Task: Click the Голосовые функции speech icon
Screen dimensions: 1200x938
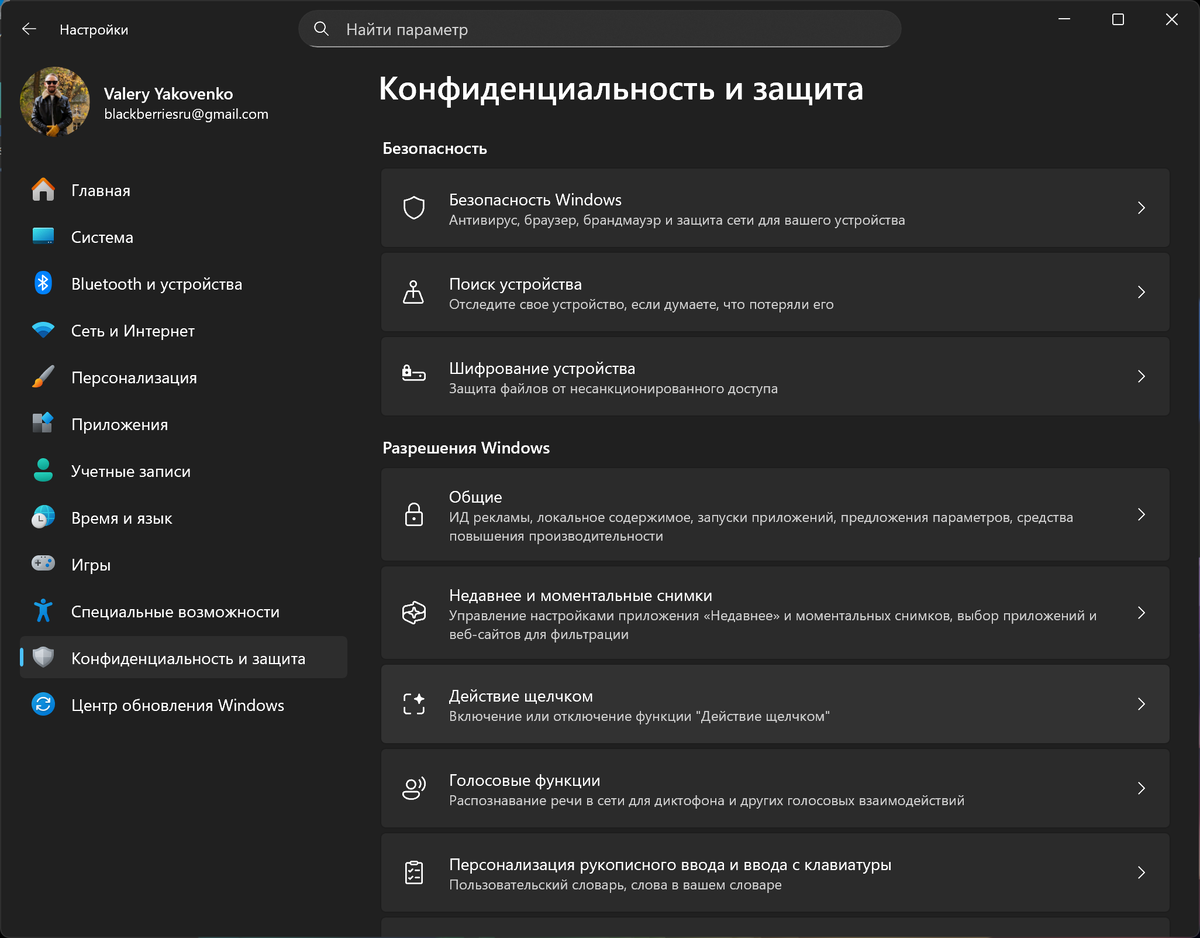Action: (x=414, y=788)
